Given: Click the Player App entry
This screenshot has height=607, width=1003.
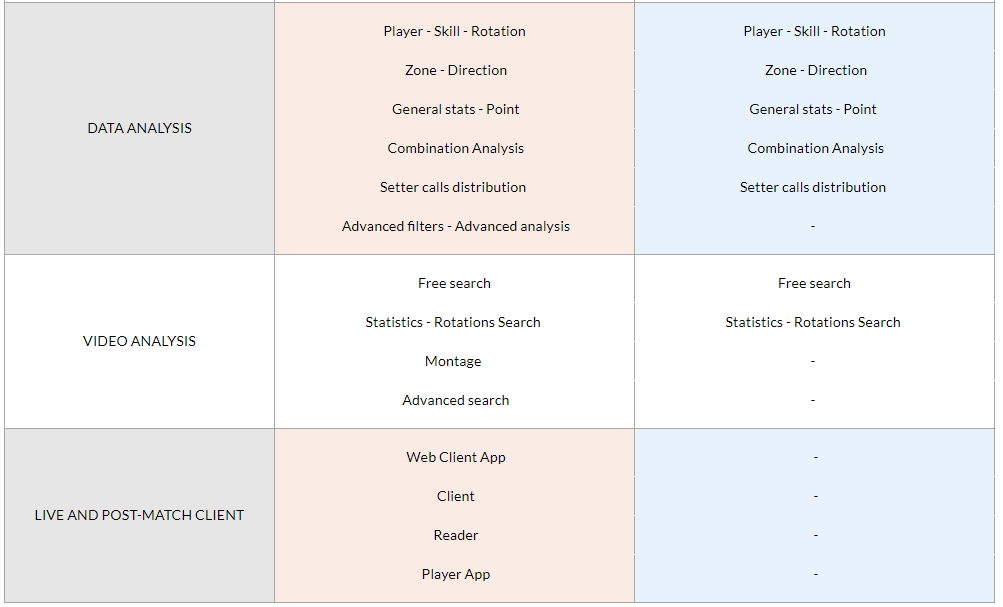Looking at the screenshot, I should click(x=455, y=574).
